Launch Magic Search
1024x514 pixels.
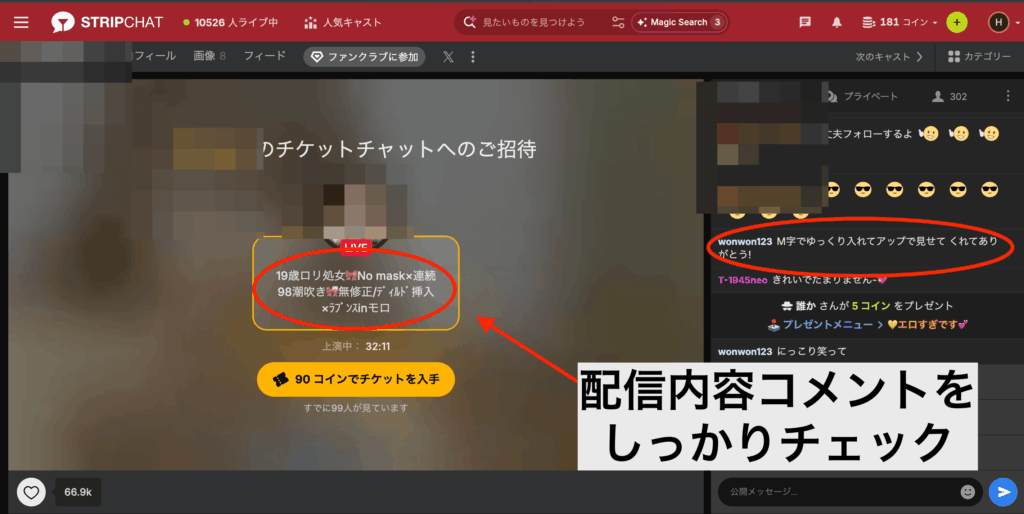coord(679,22)
